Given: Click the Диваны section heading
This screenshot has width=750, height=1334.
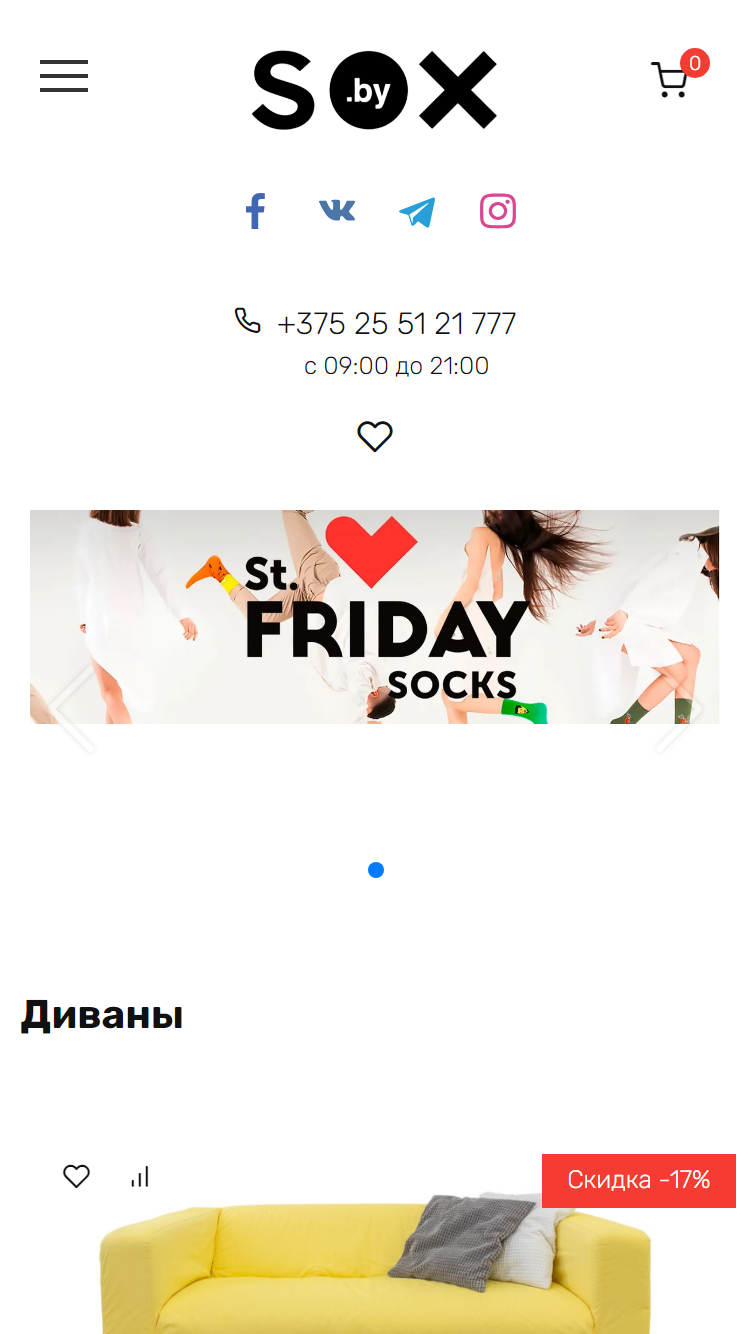Looking at the screenshot, I should [102, 1015].
